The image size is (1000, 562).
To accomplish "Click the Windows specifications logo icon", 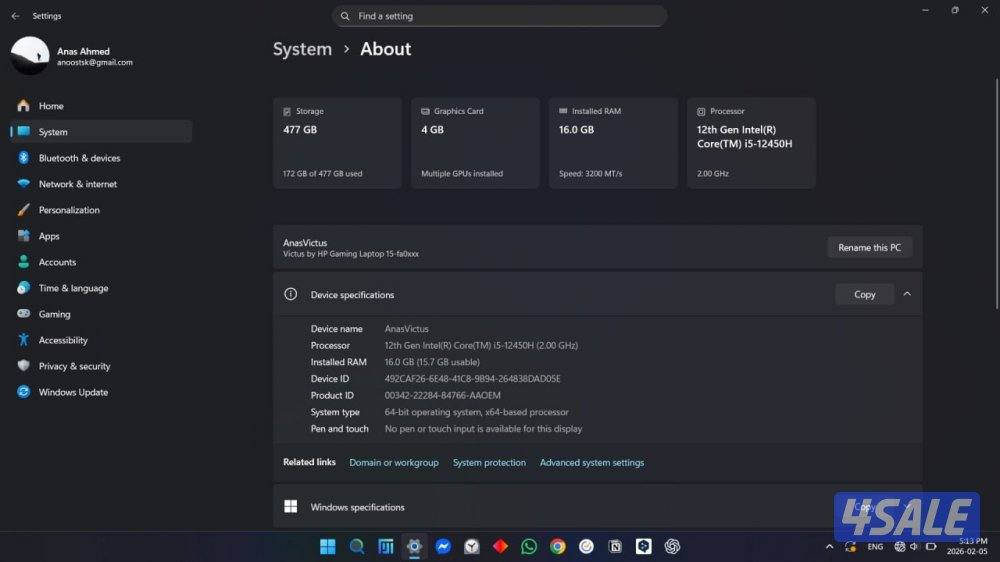I will (290, 507).
